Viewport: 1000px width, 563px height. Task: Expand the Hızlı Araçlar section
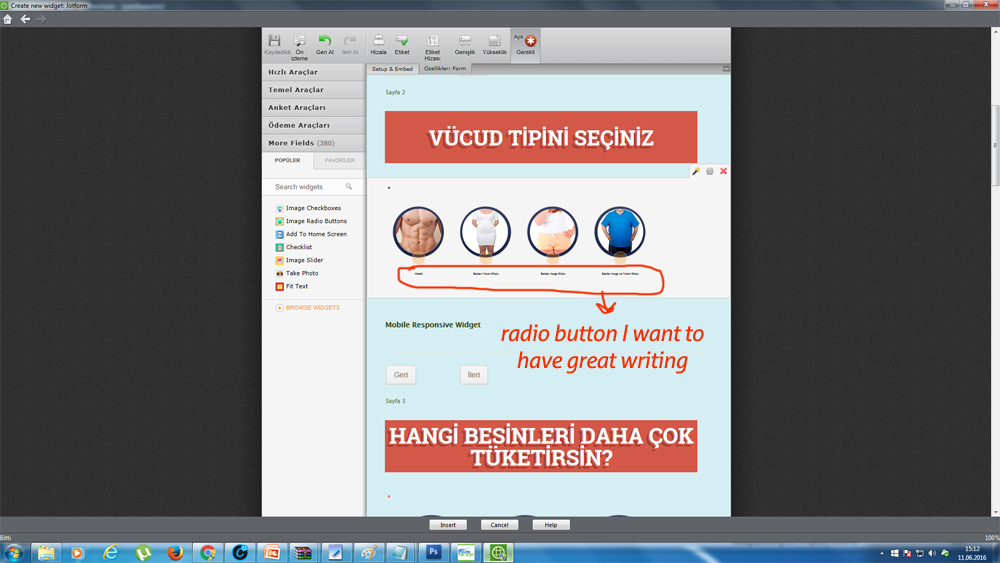click(x=313, y=72)
